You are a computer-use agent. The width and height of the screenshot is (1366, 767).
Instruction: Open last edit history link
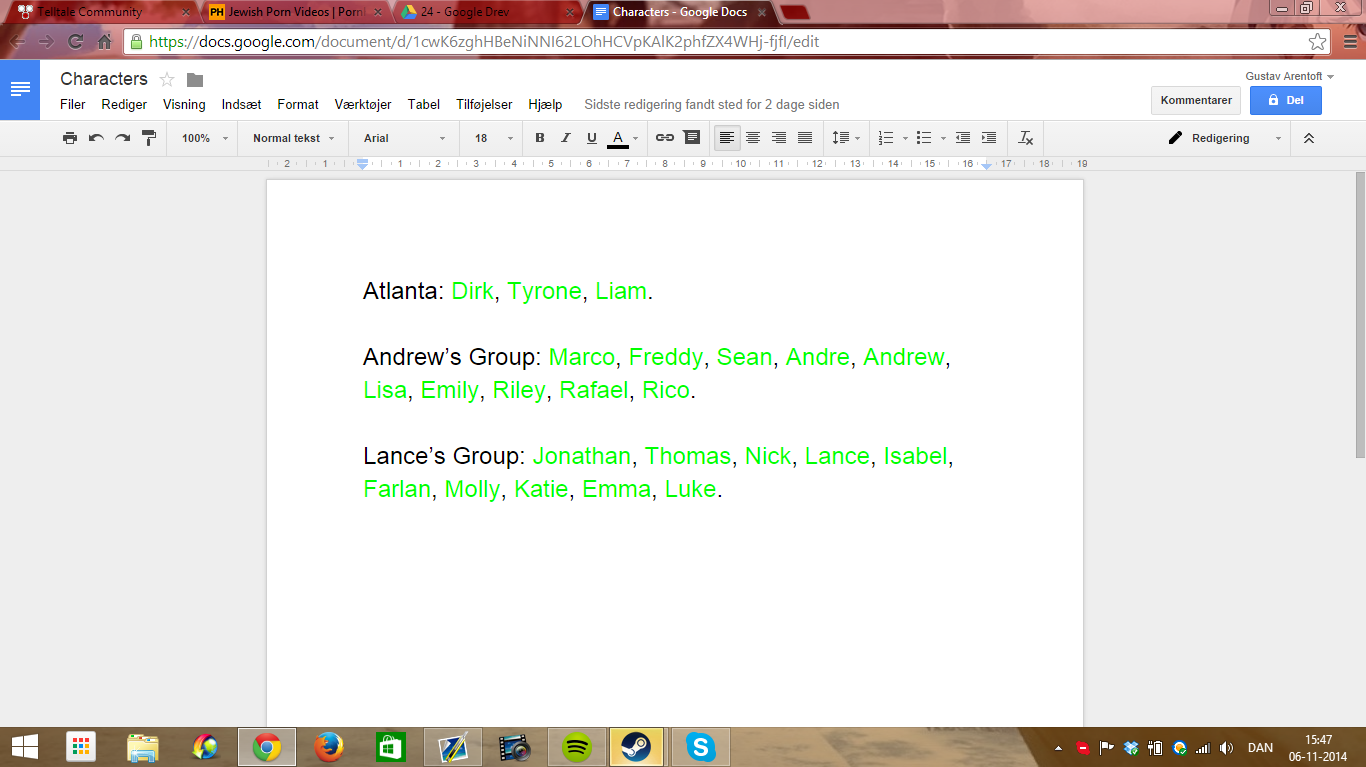pos(712,104)
